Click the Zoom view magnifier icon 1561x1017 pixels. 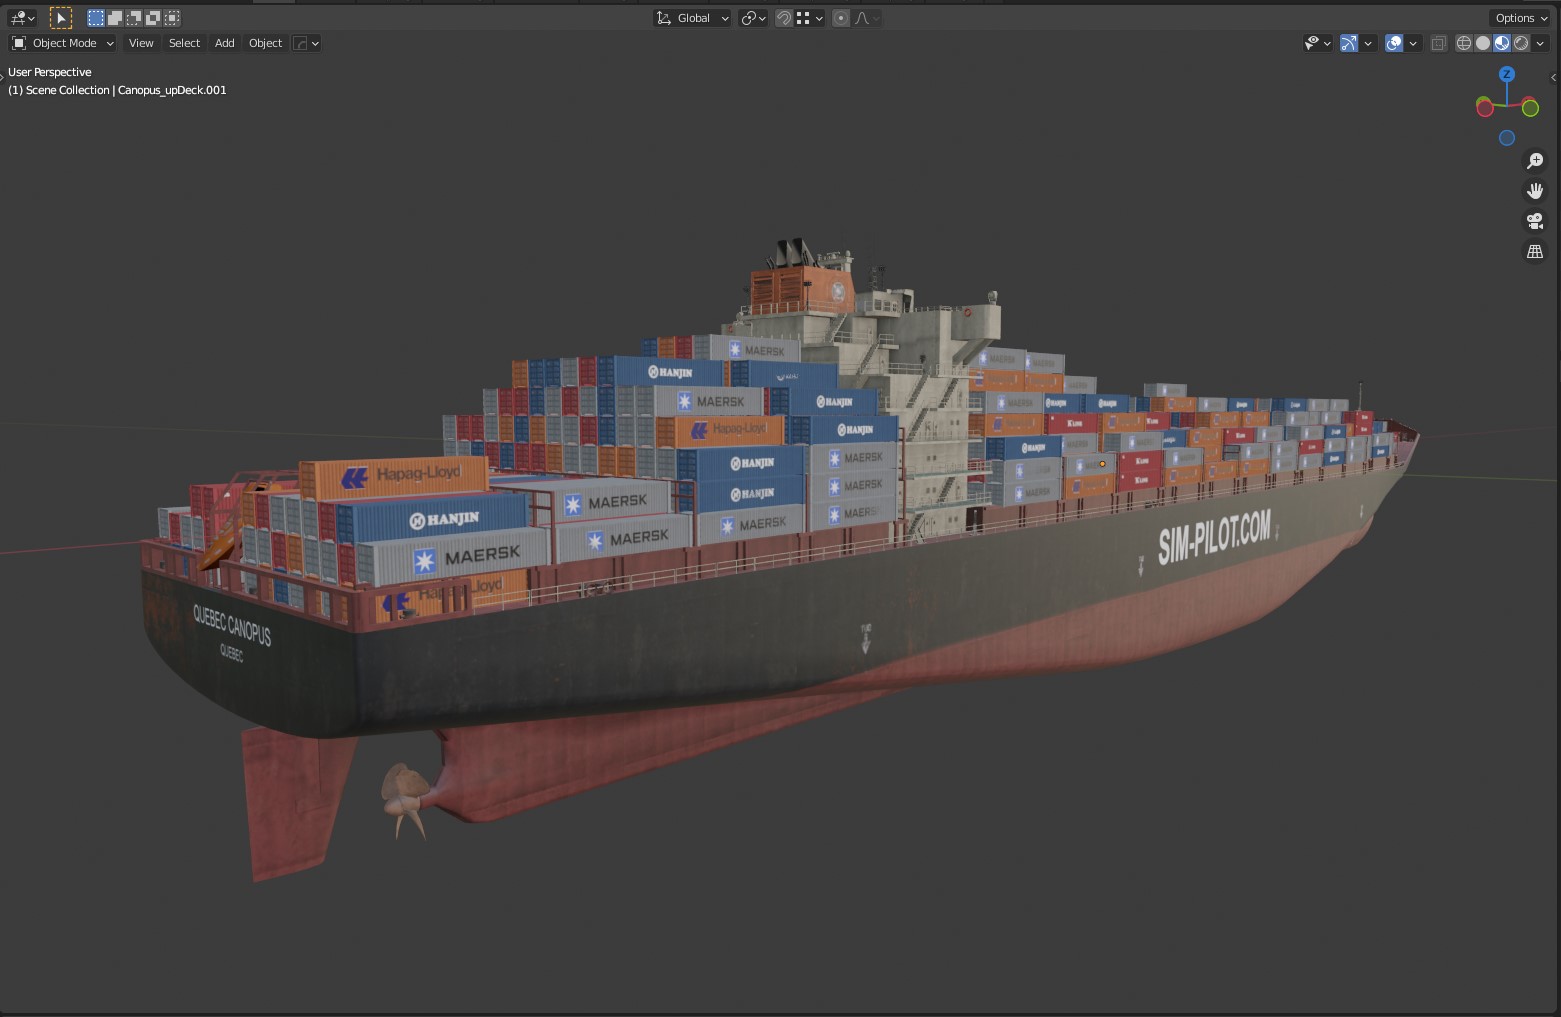1535,161
